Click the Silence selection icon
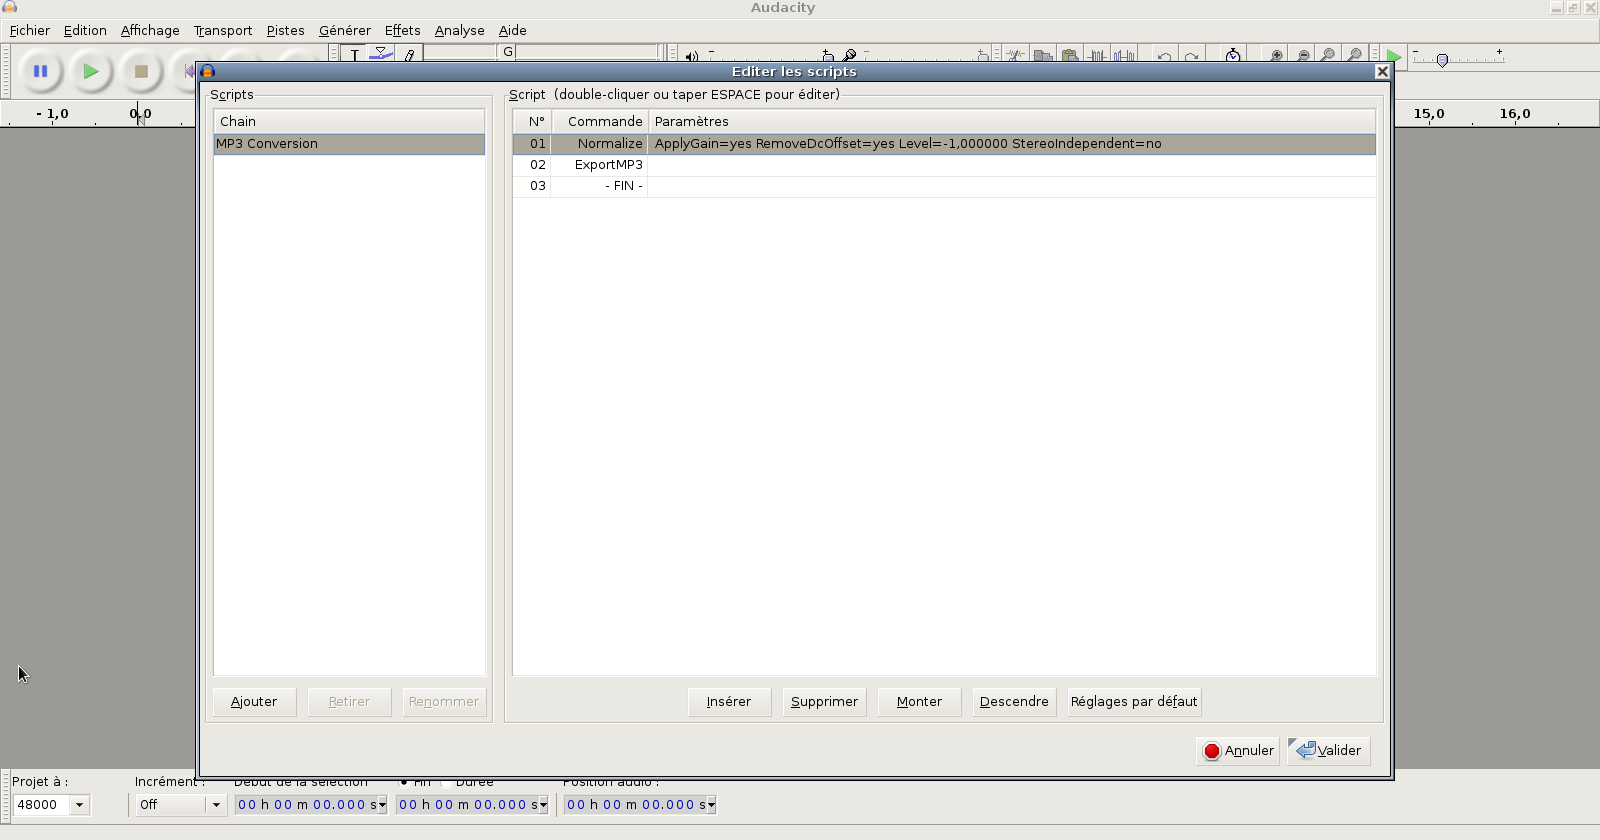The width and height of the screenshot is (1600, 840). click(x=1124, y=55)
